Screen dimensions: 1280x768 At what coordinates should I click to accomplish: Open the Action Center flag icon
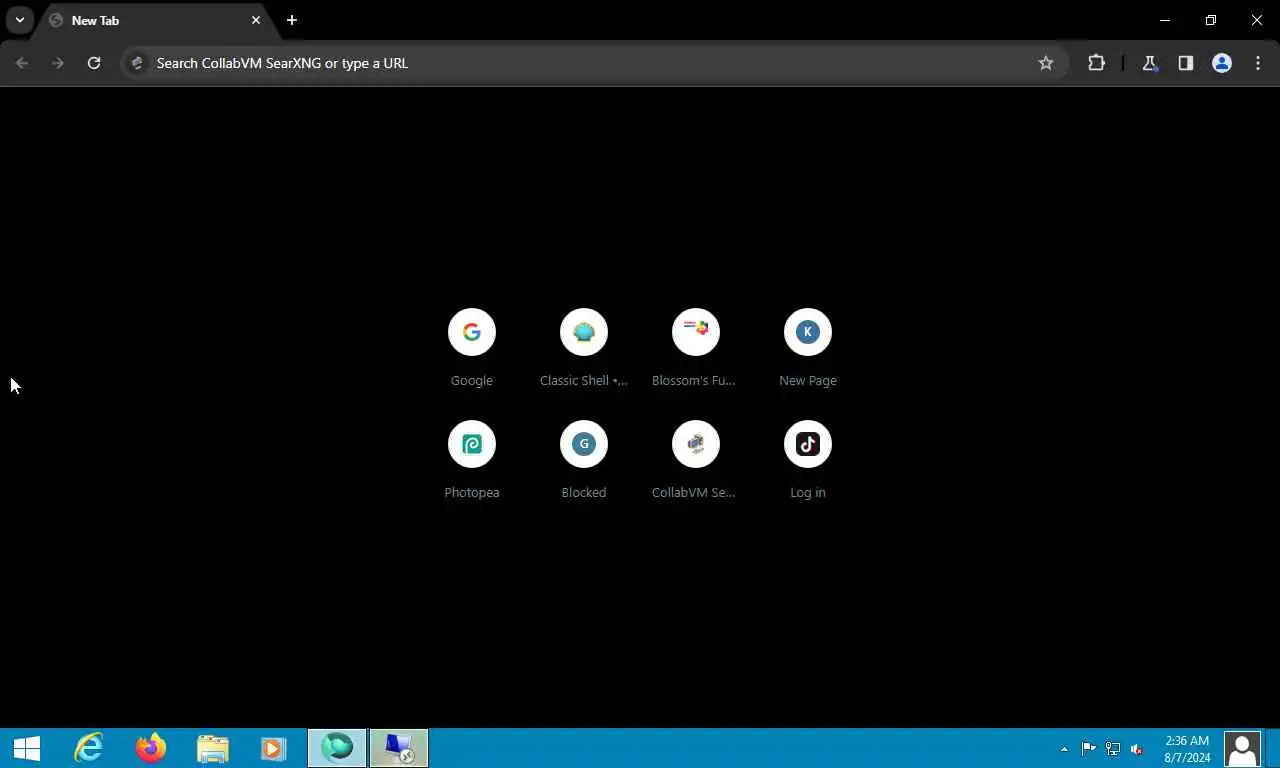[x=1088, y=749]
